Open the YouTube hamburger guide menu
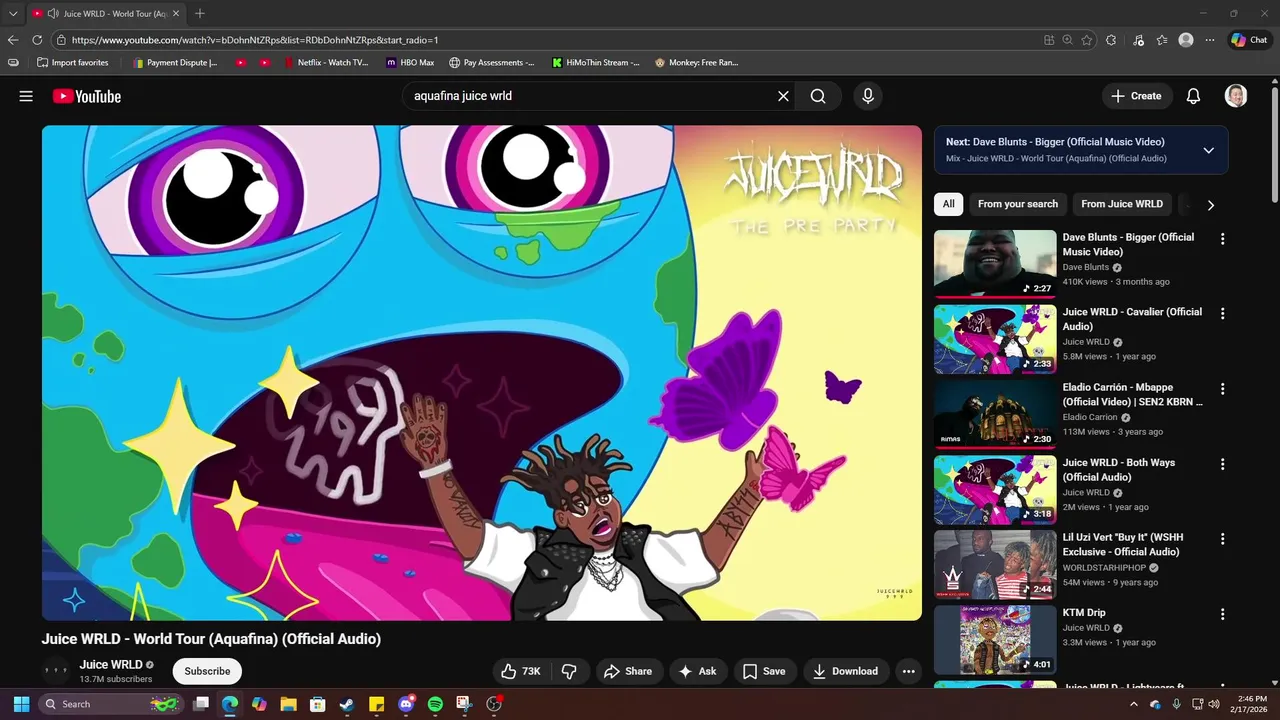Viewport: 1280px width, 720px height. coord(26,96)
